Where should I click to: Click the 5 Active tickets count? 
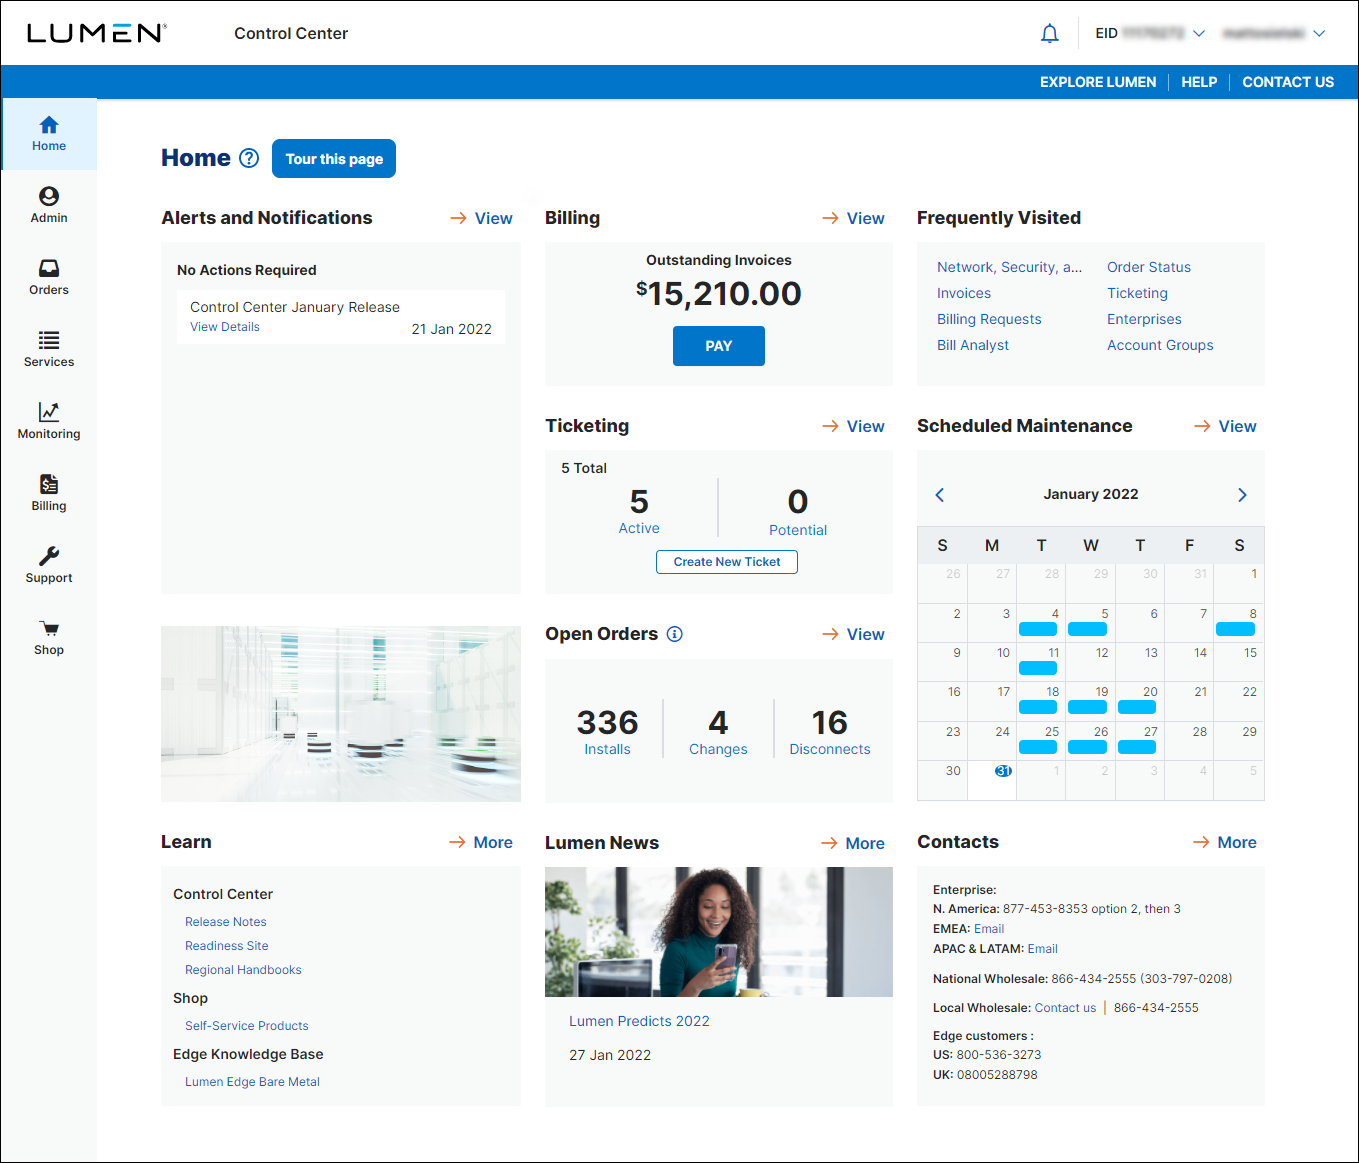pos(639,510)
